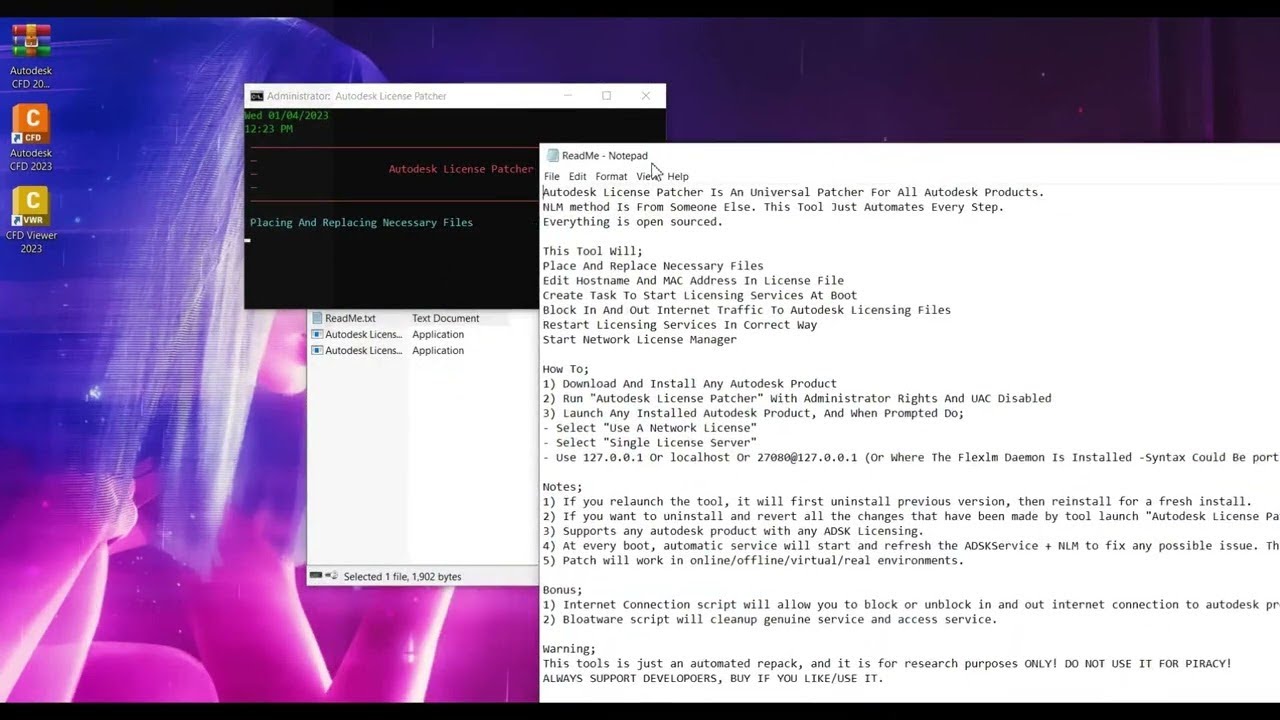
Task: Click the red 'Autodesk License Patcher' console heading
Action: [x=461, y=169]
